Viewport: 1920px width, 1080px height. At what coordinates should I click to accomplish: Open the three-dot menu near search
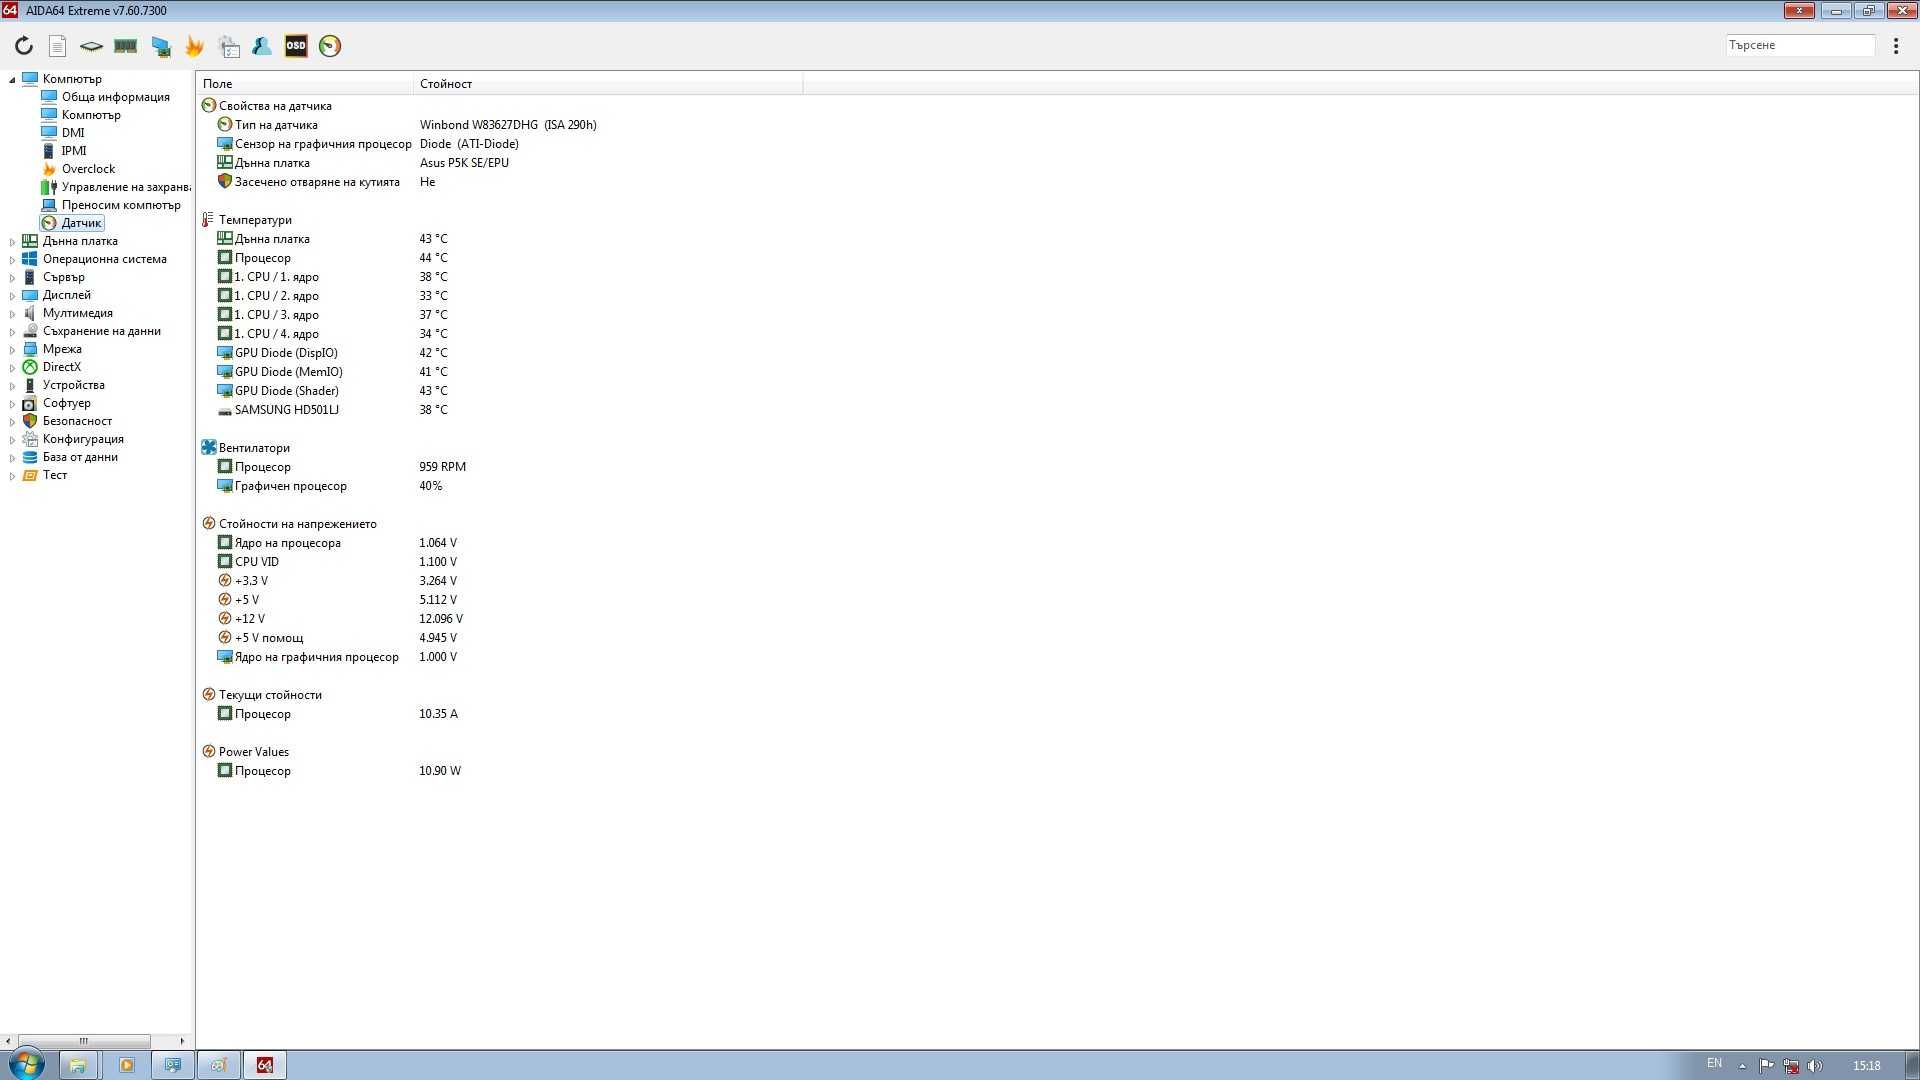pos(1896,46)
